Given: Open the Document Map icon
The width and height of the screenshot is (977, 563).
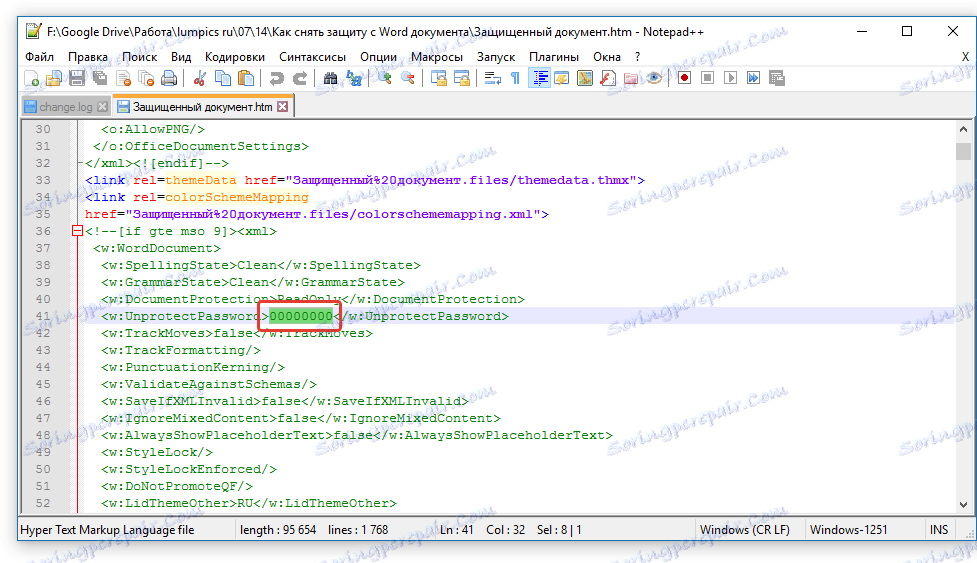Looking at the screenshot, I should click(x=584, y=78).
